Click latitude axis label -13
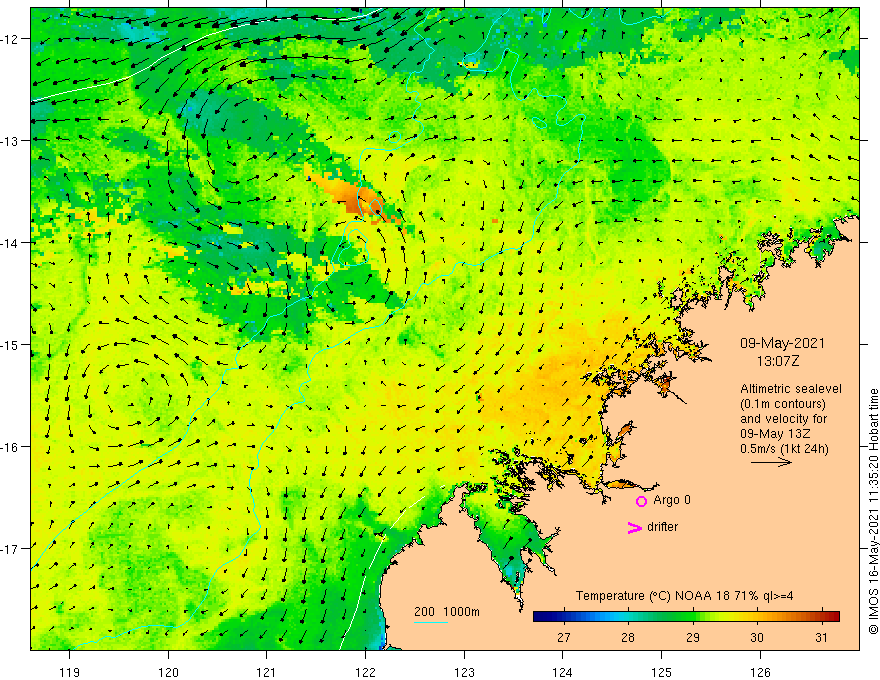This screenshot has height=680, width=880. [x=11, y=141]
